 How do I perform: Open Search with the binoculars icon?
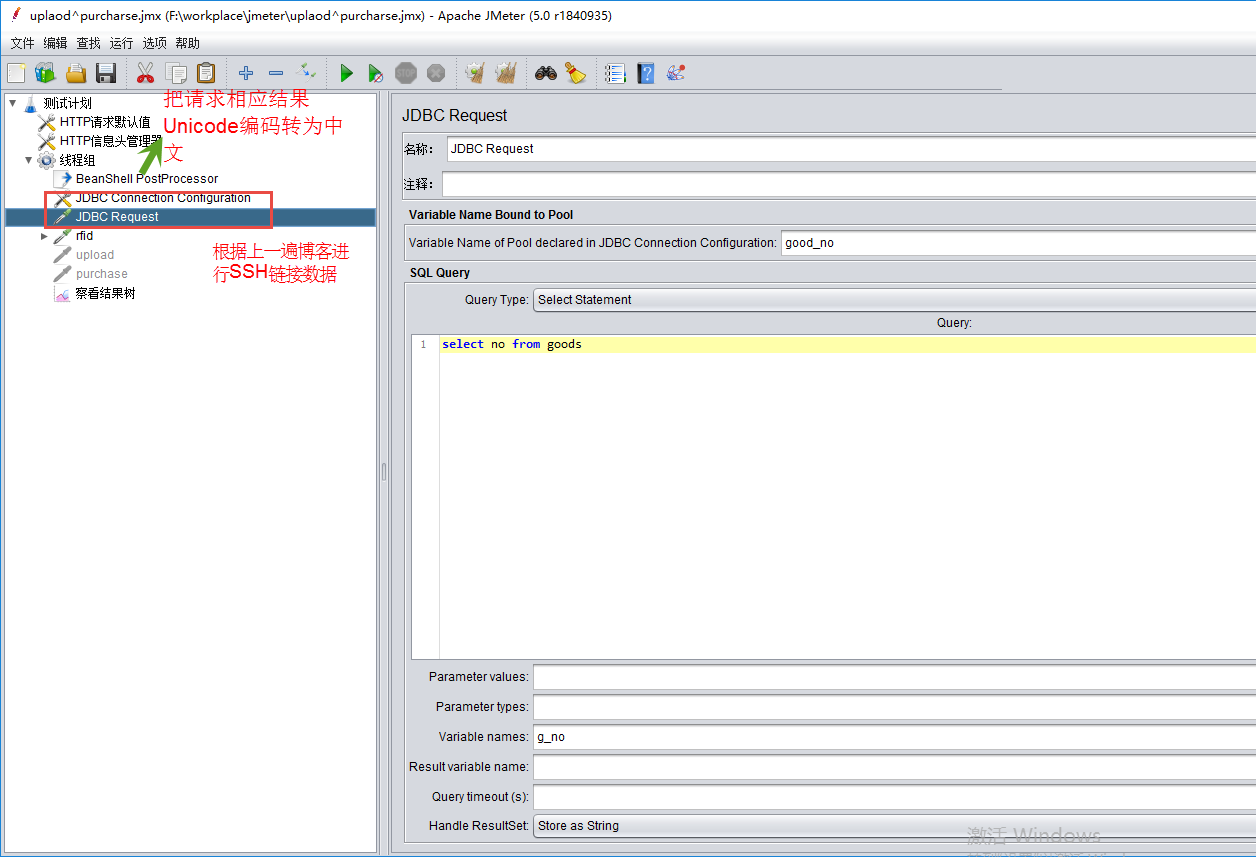pyautogui.click(x=545, y=73)
